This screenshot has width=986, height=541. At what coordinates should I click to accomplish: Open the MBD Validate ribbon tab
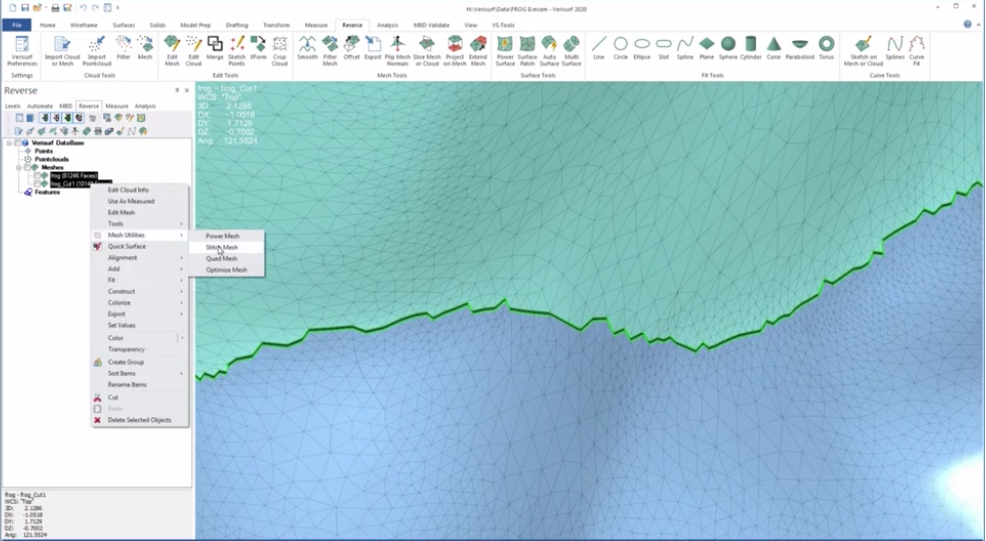tap(431, 25)
